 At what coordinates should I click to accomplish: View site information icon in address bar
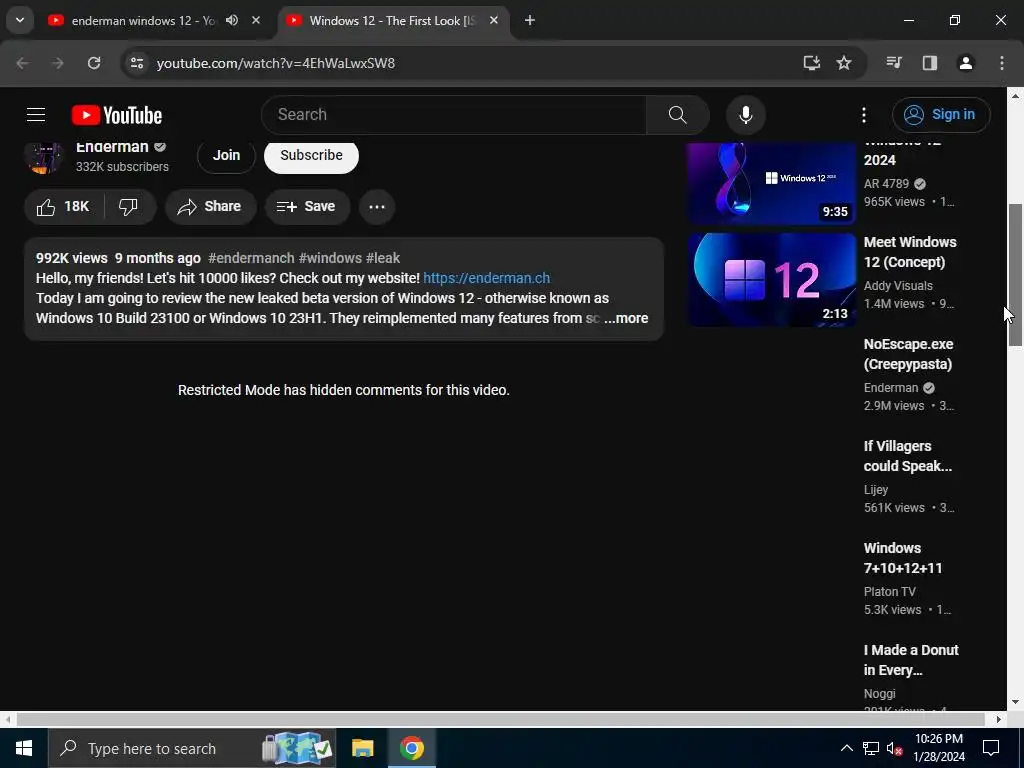136,63
